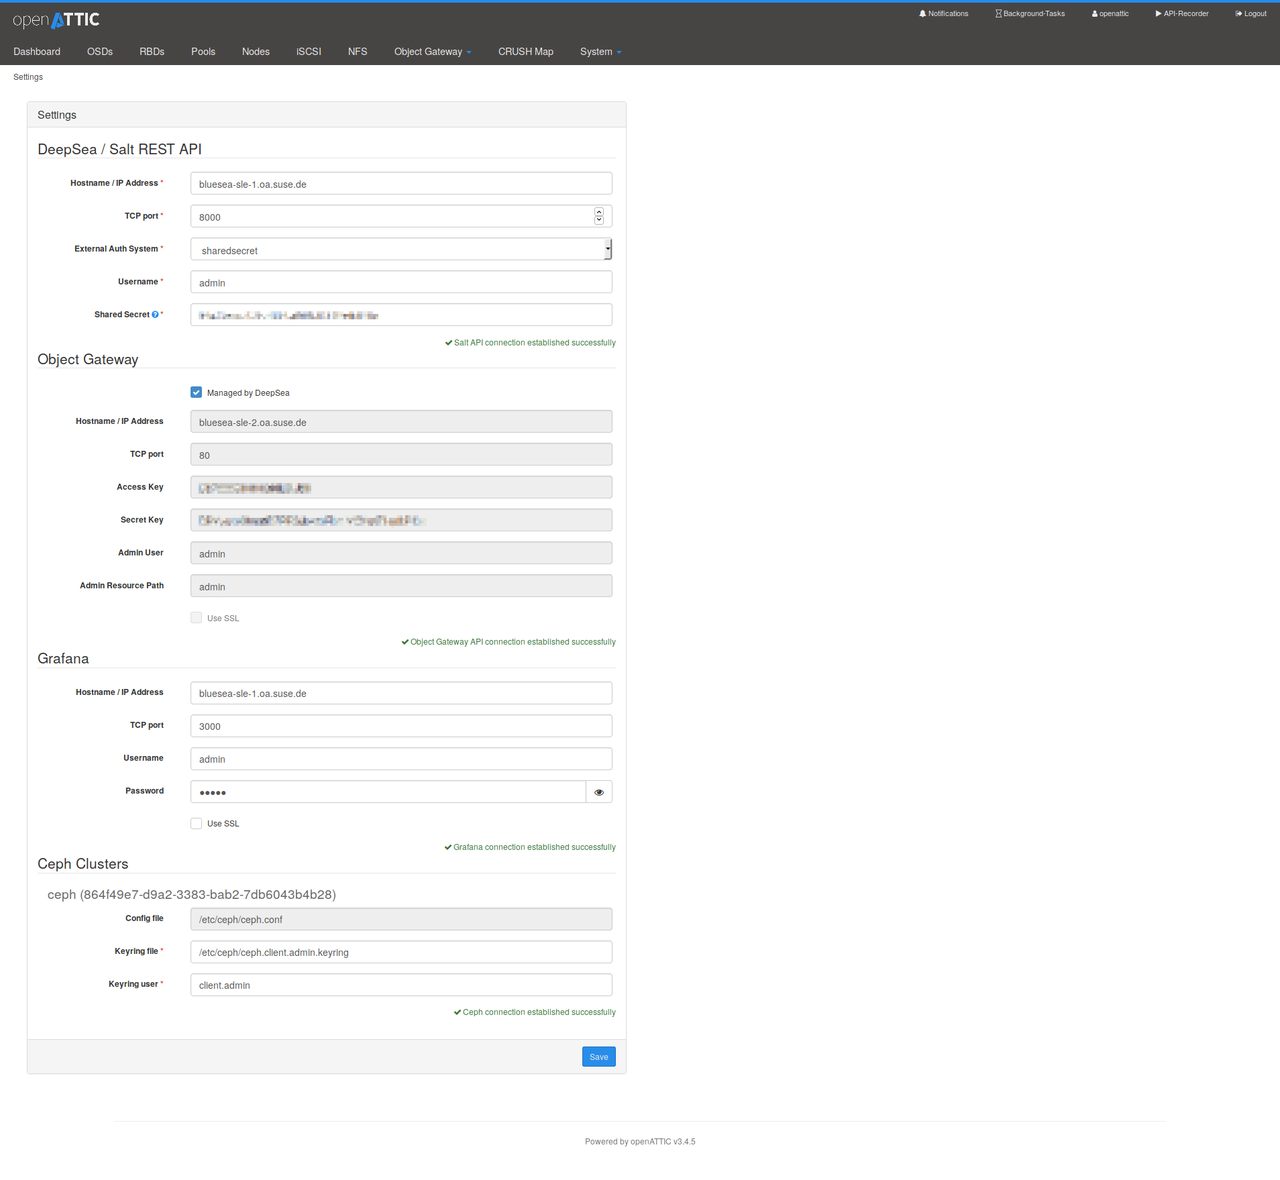Viewport: 1280px width, 1180px height.
Task: Click 'Ceph connection established successfully' text
Action: (x=535, y=1012)
